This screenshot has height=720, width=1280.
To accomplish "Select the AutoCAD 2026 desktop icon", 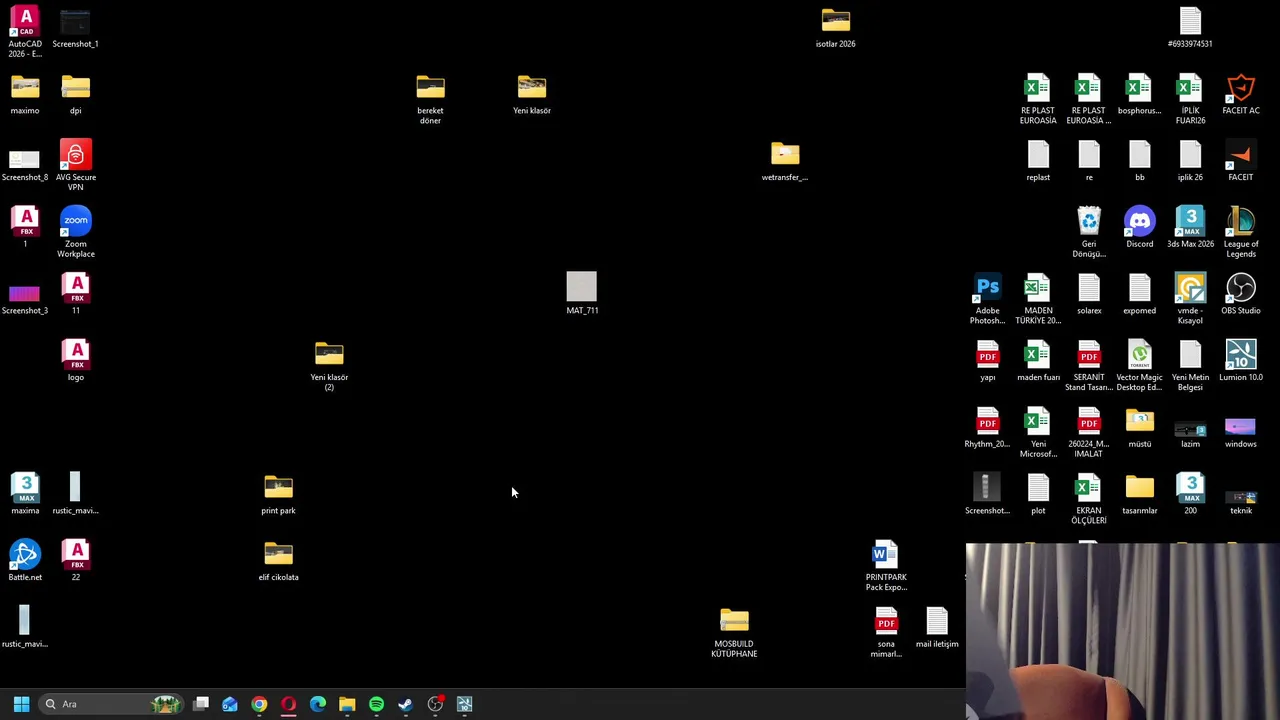I will (25, 32).
